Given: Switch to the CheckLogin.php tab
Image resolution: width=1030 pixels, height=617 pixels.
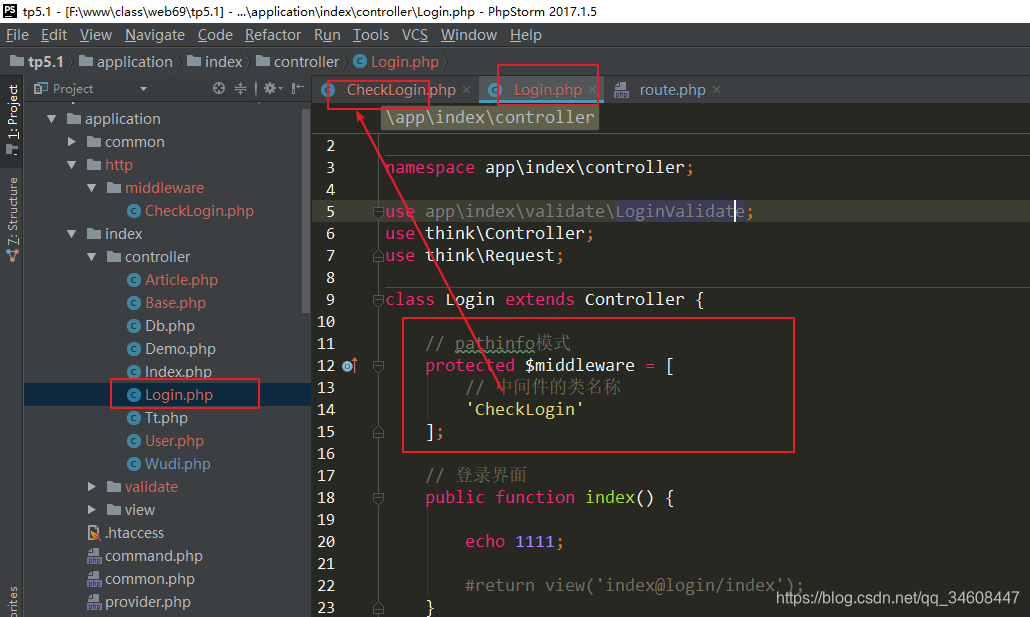Looking at the screenshot, I should pyautogui.click(x=401, y=90).
